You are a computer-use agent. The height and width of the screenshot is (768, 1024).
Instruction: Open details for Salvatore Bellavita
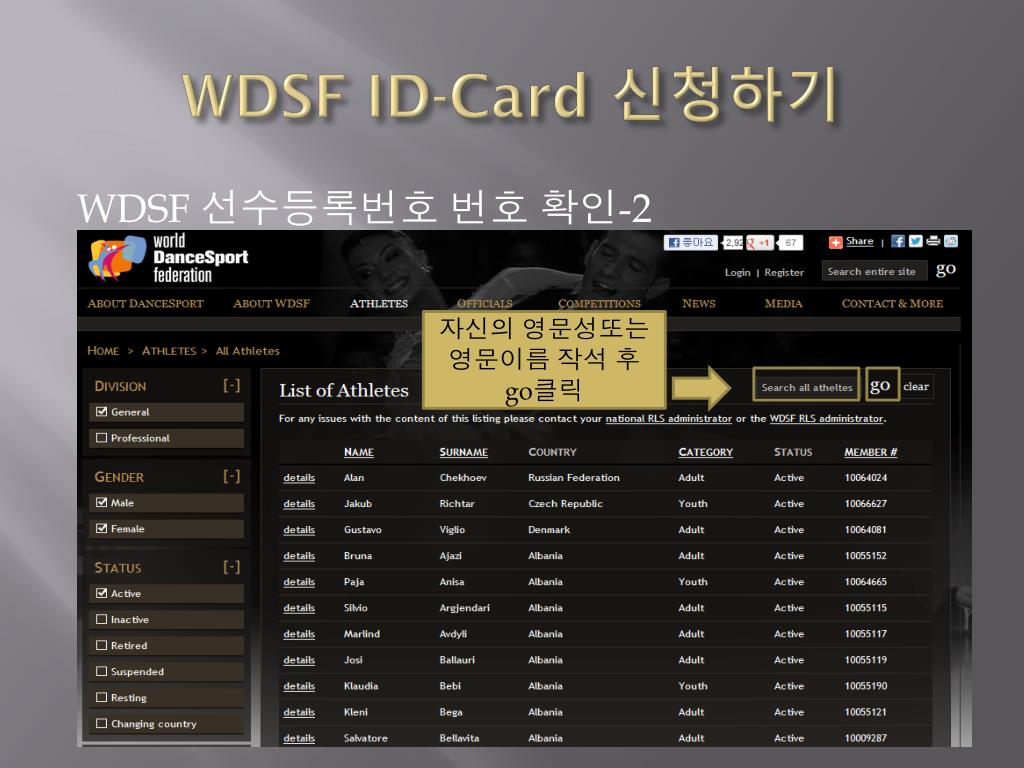pos(299,739)
